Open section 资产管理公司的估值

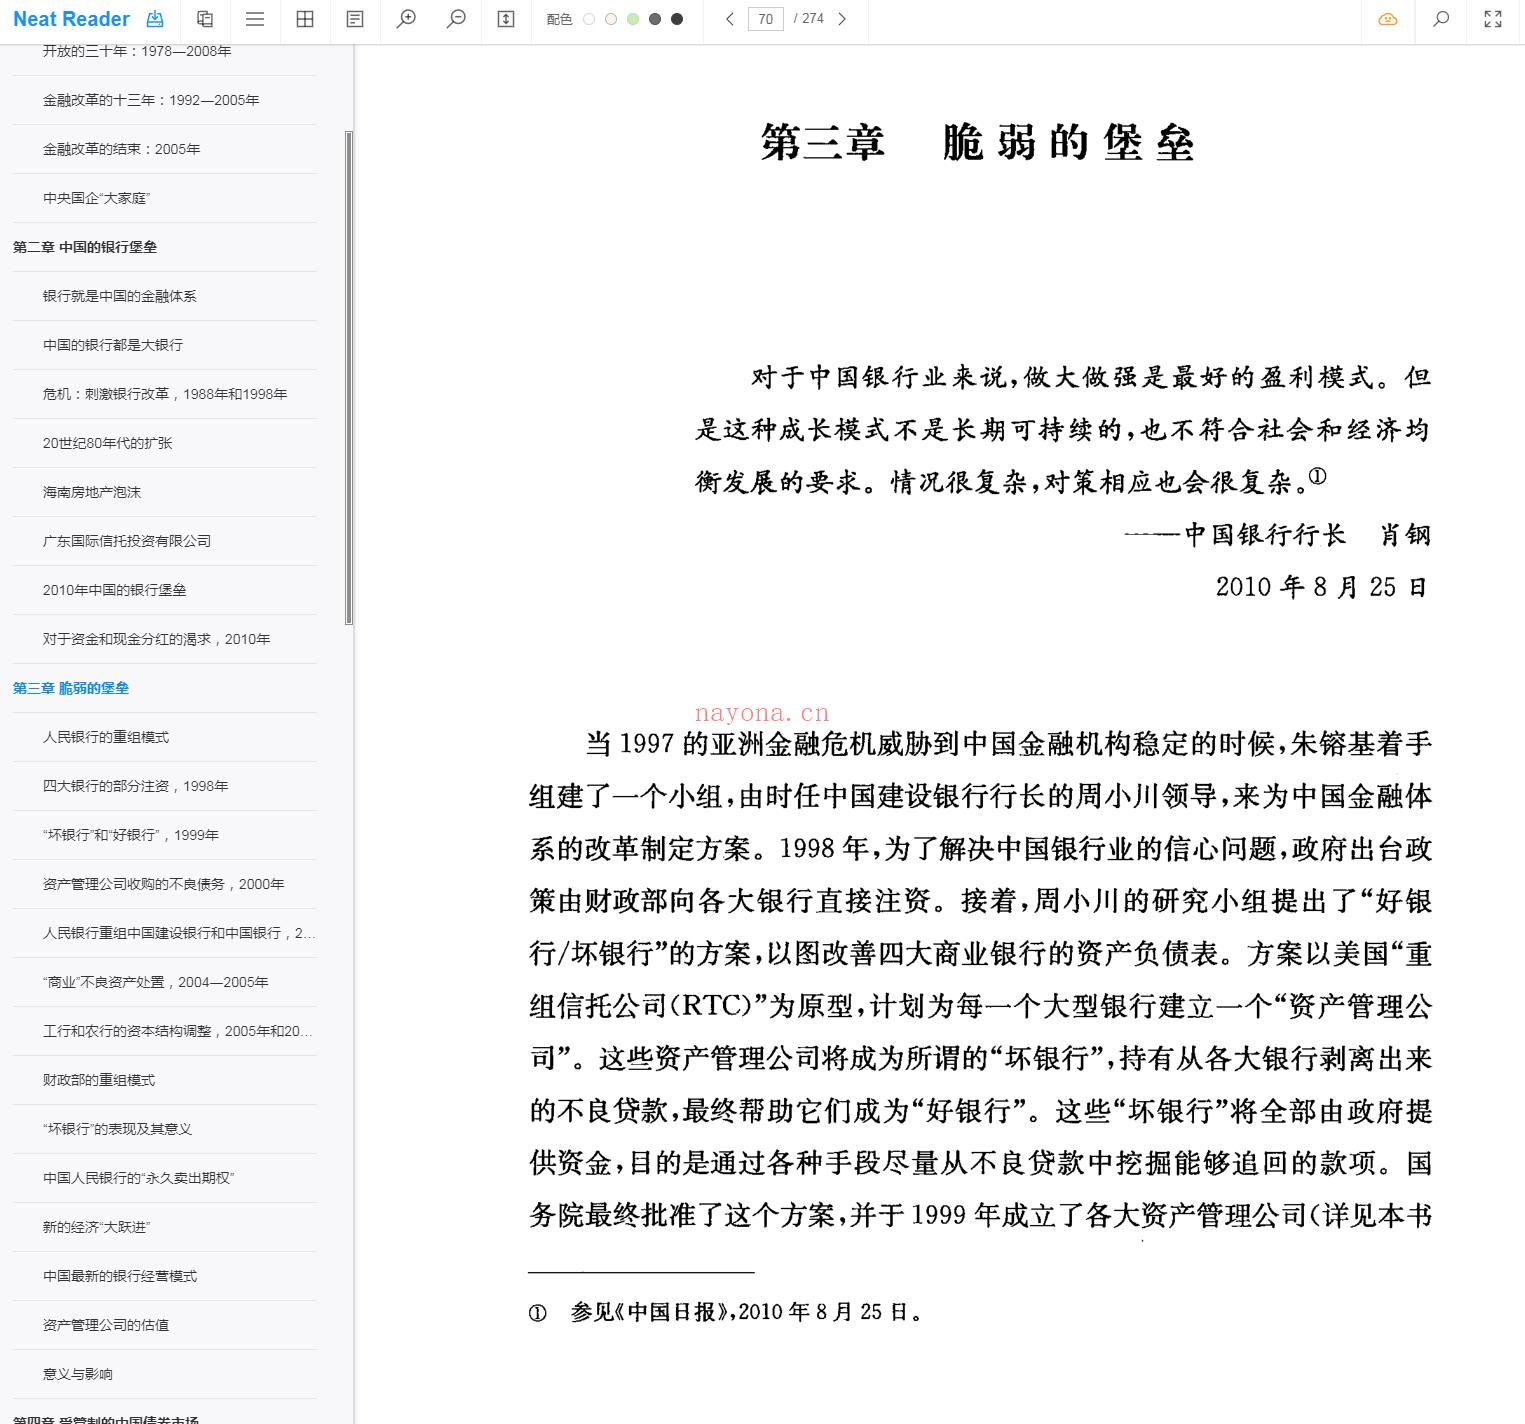point(106,1325)
